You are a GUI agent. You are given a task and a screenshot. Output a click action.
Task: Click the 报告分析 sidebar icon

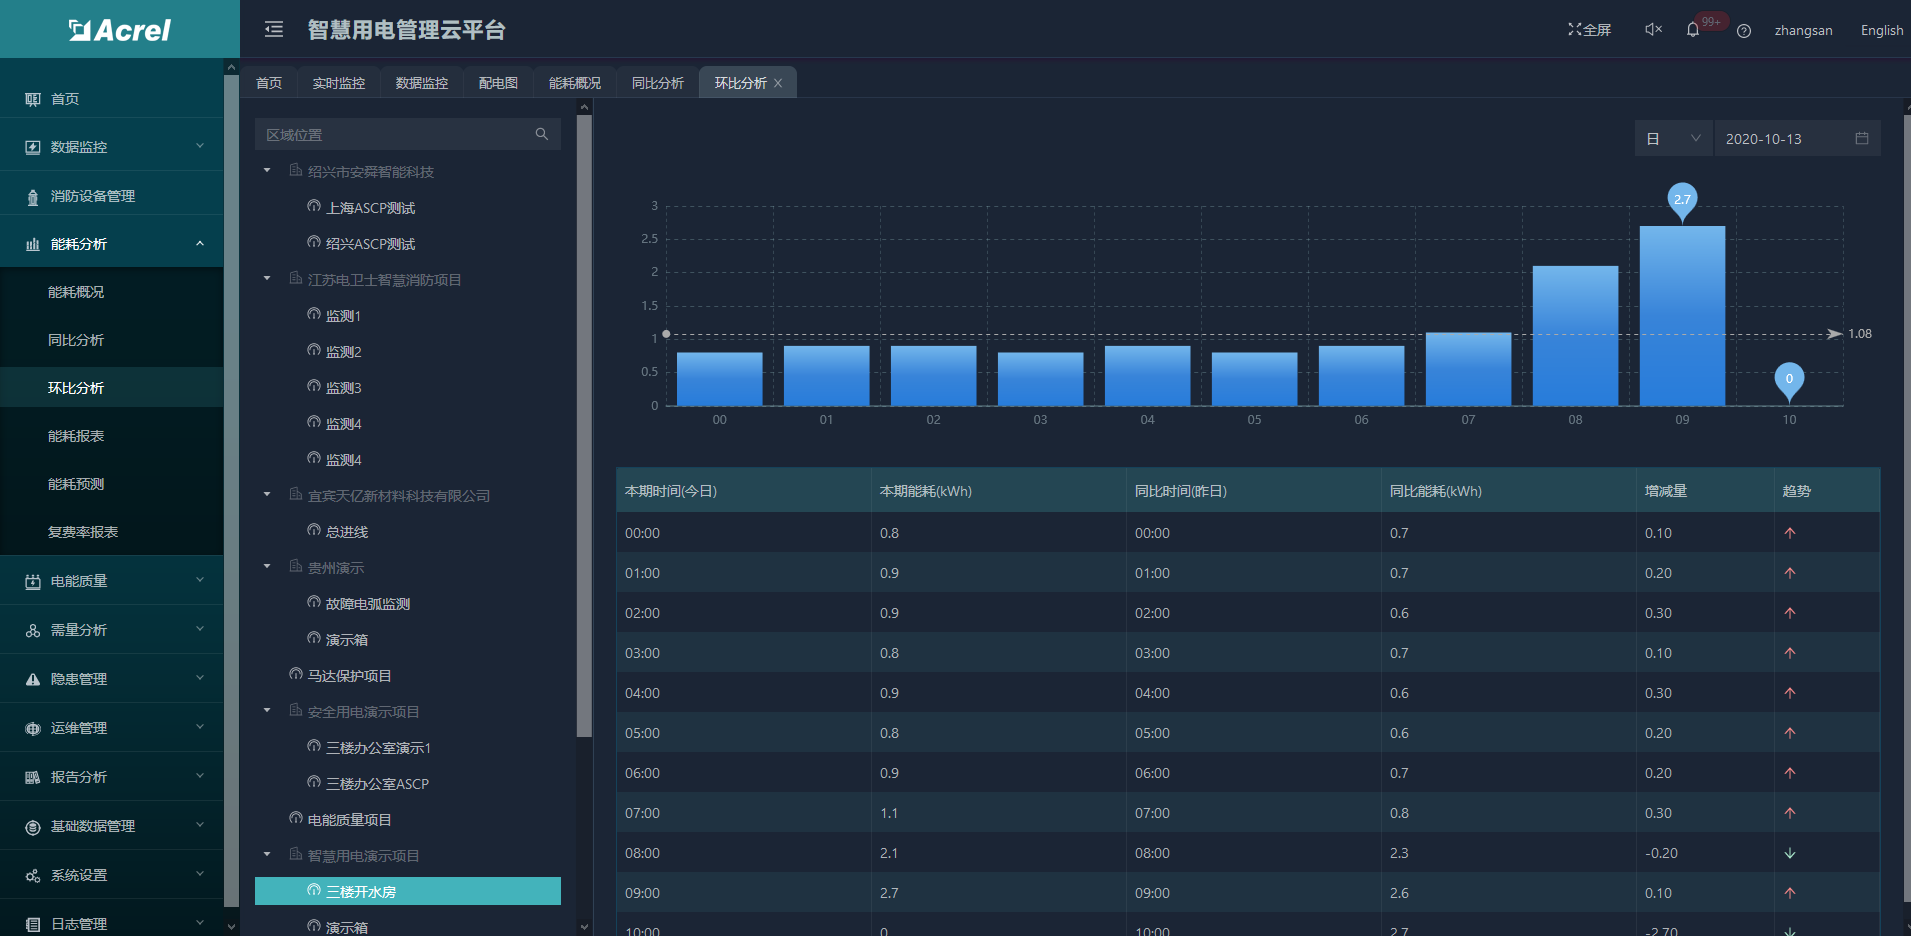tap(33, 777)
